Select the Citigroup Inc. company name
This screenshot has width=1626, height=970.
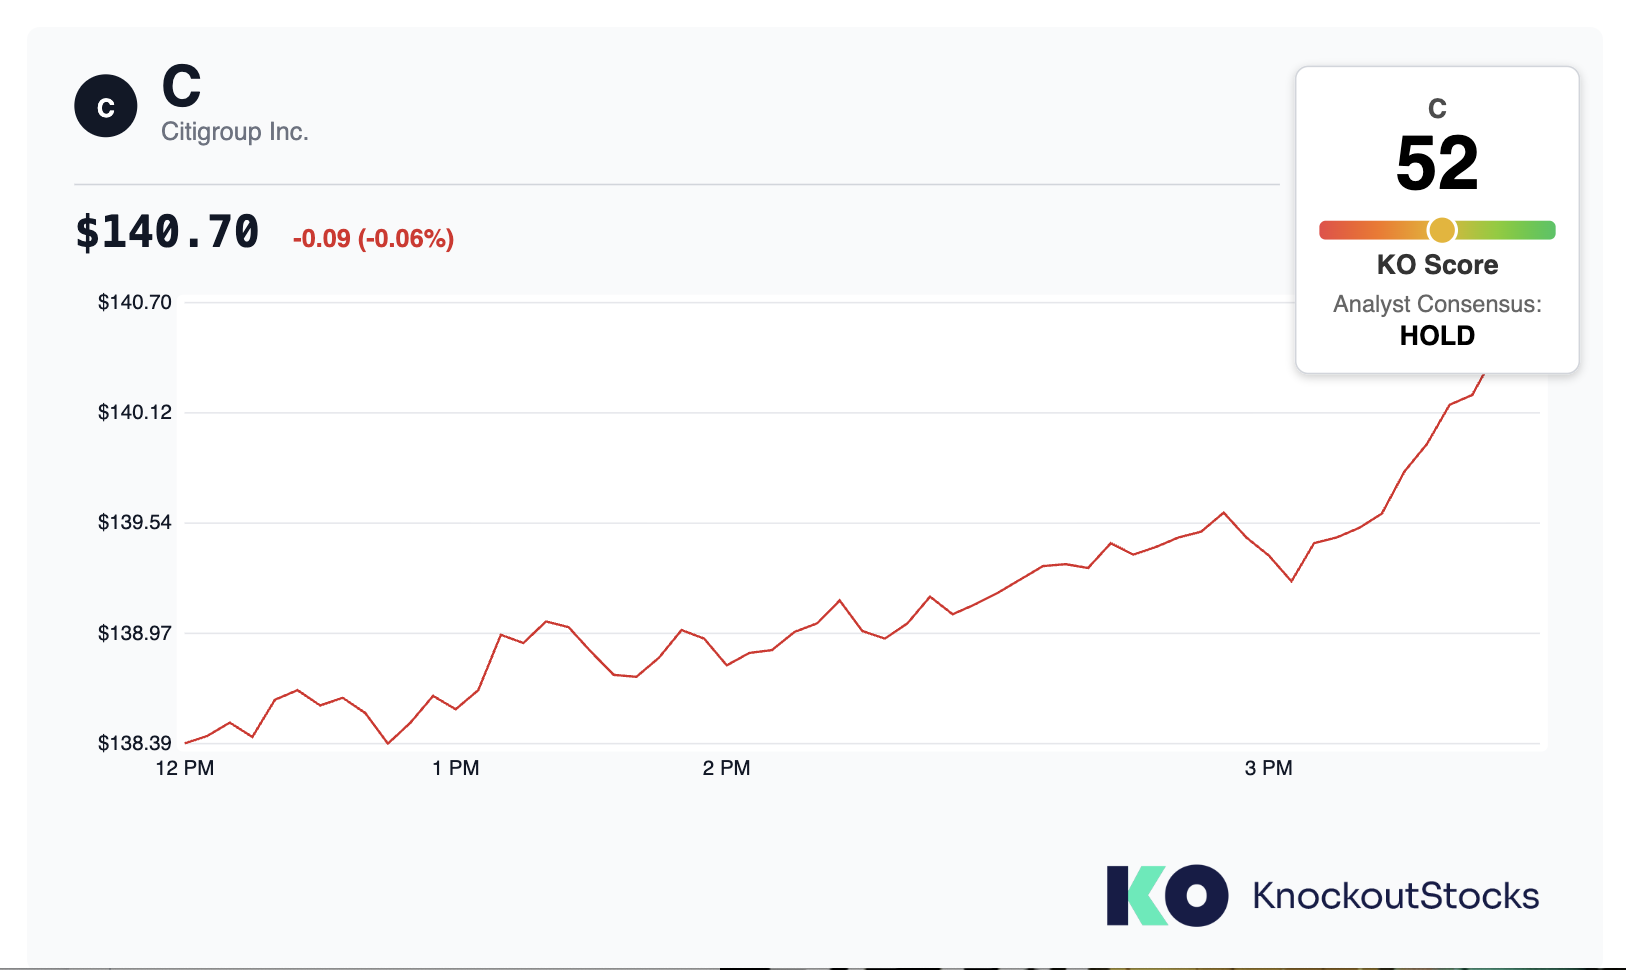point(235,132)
